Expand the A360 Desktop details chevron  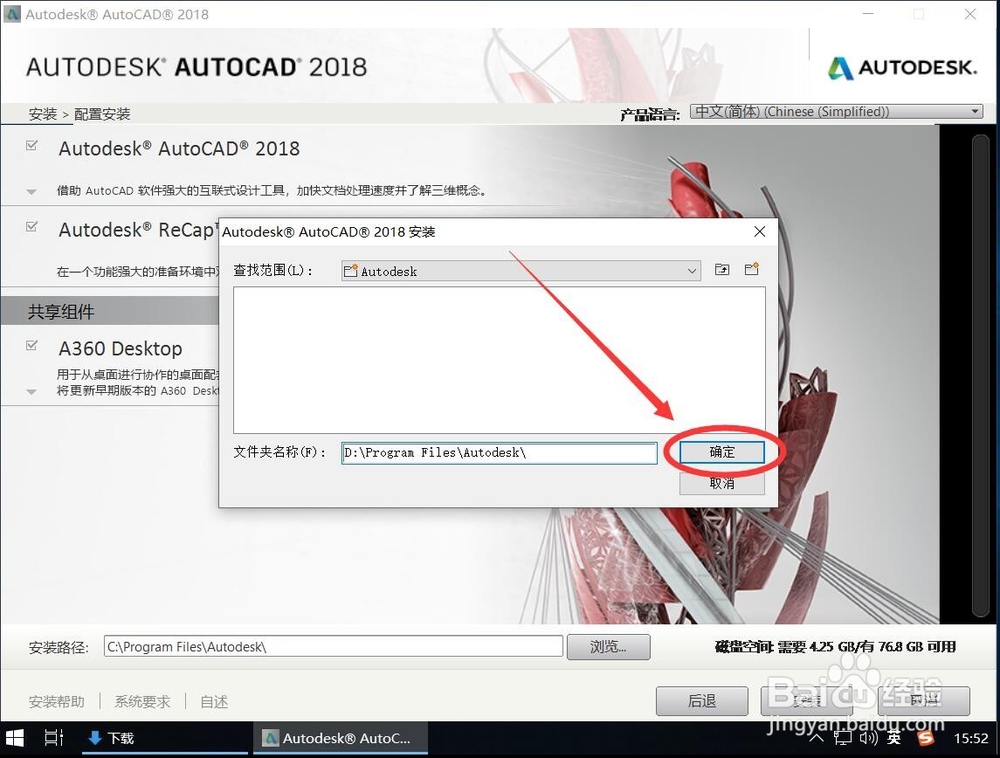click(33, 391)
